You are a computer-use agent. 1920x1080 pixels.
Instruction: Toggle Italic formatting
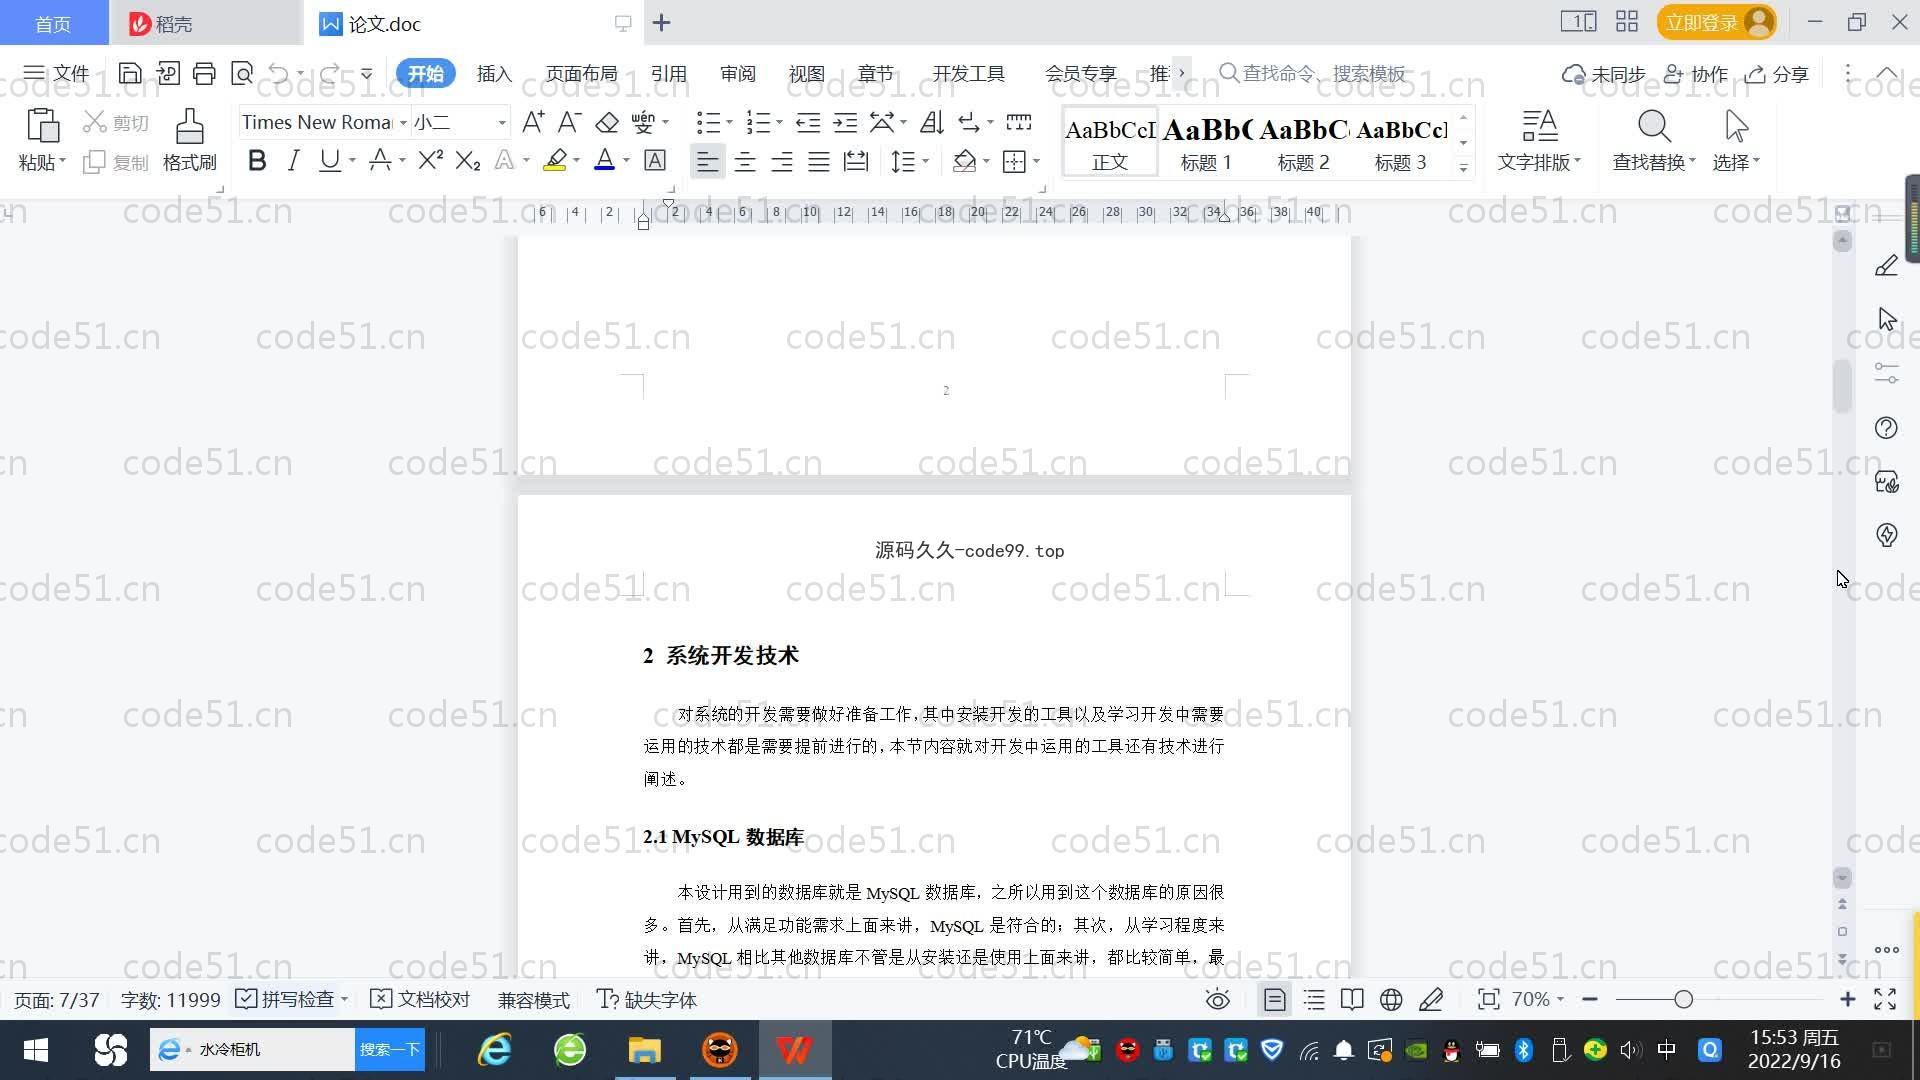pos(293,160)
